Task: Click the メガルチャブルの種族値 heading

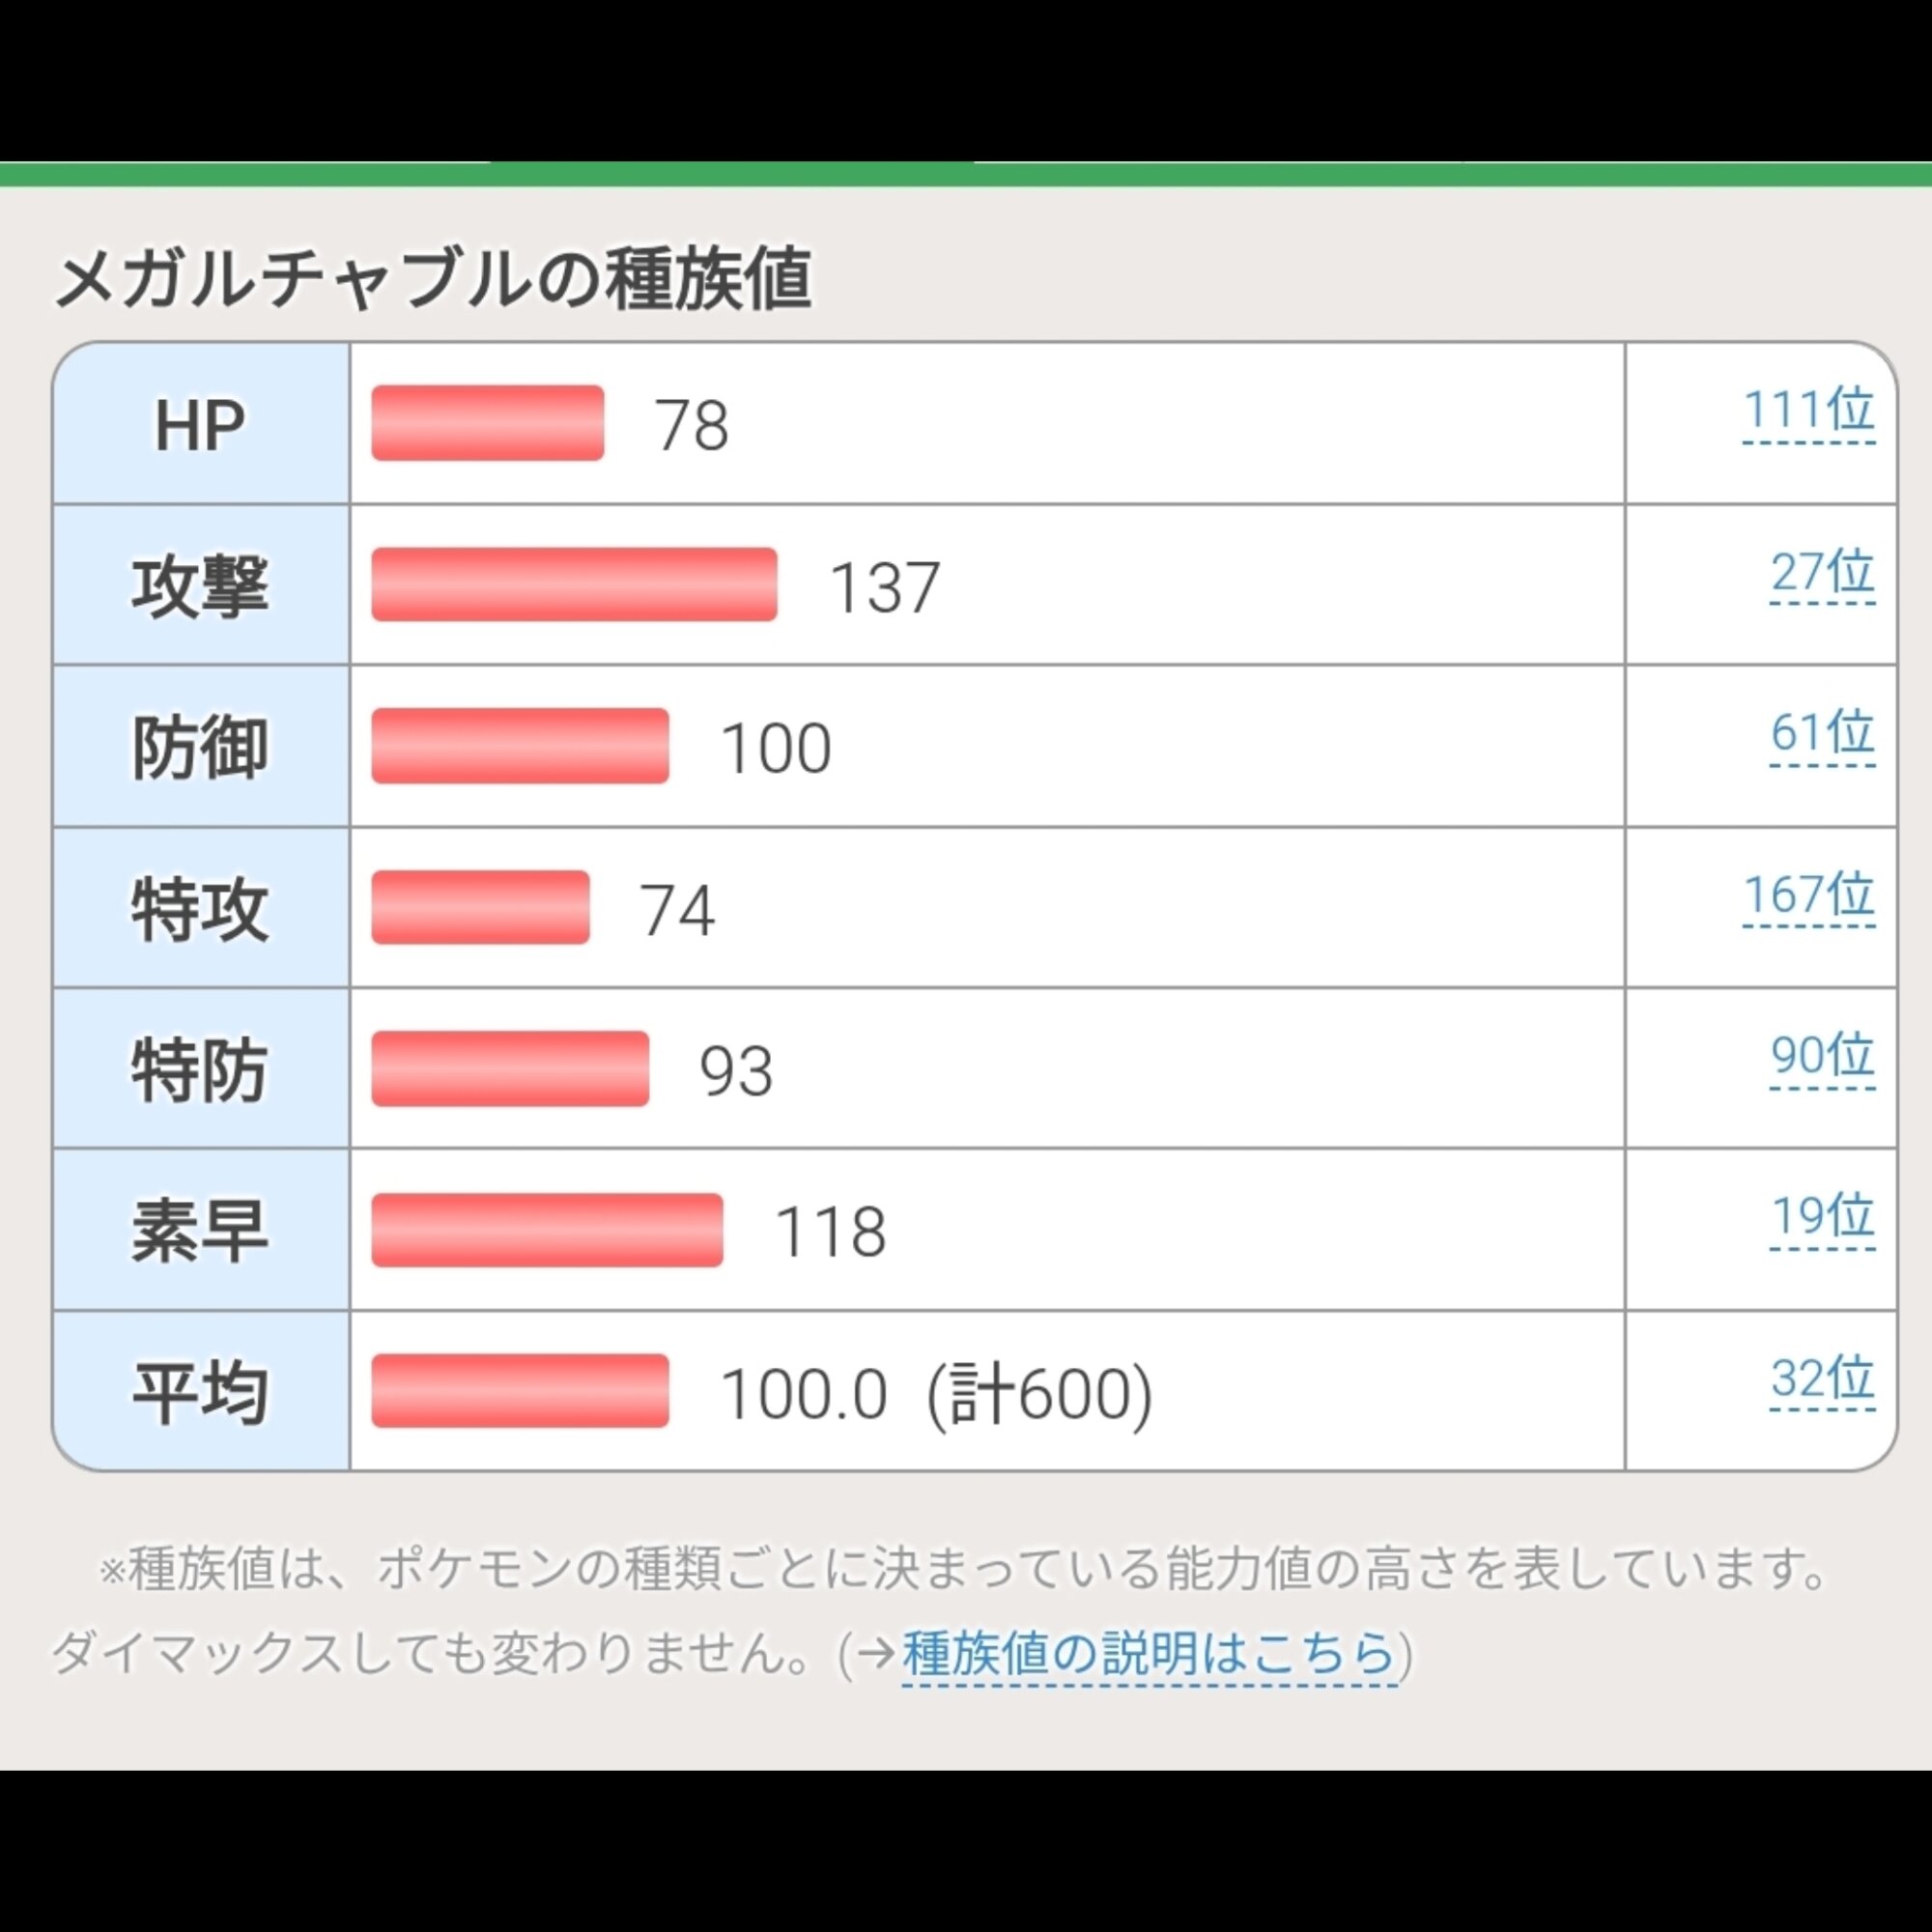Action: click(432, 279)
